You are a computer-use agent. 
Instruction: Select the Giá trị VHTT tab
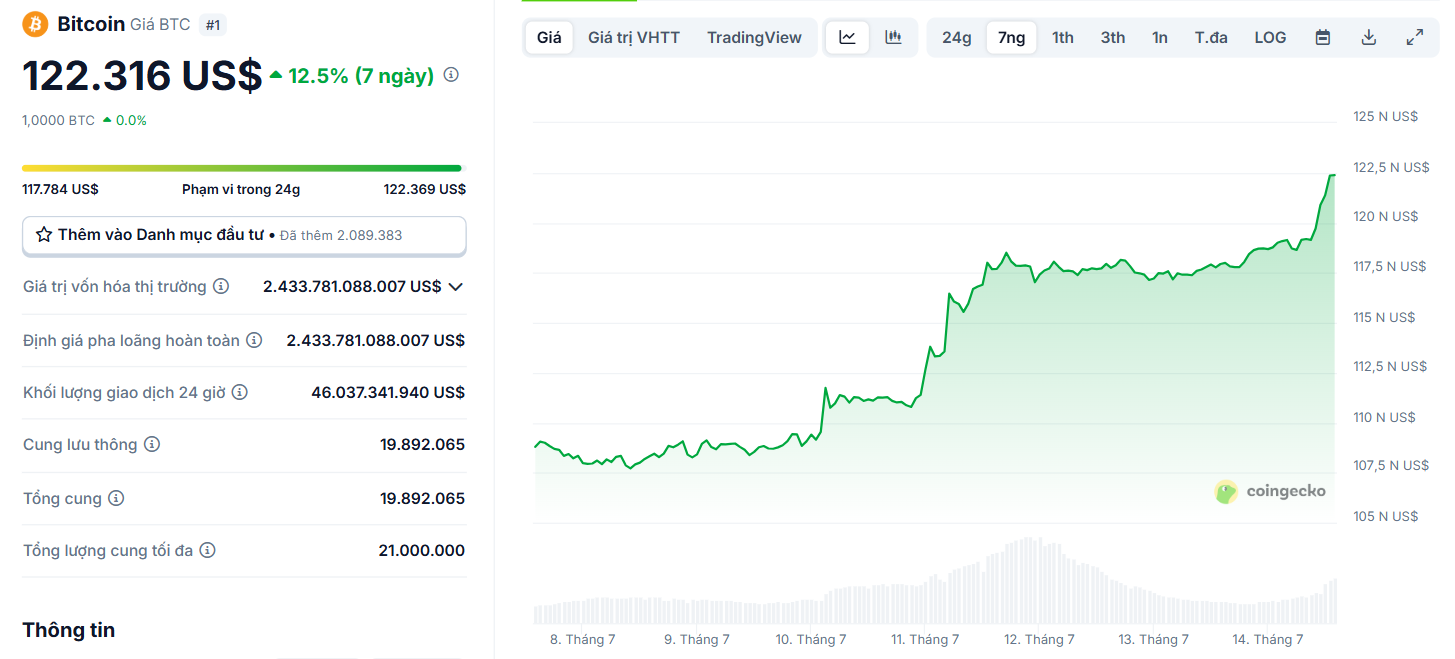(634, 38)
